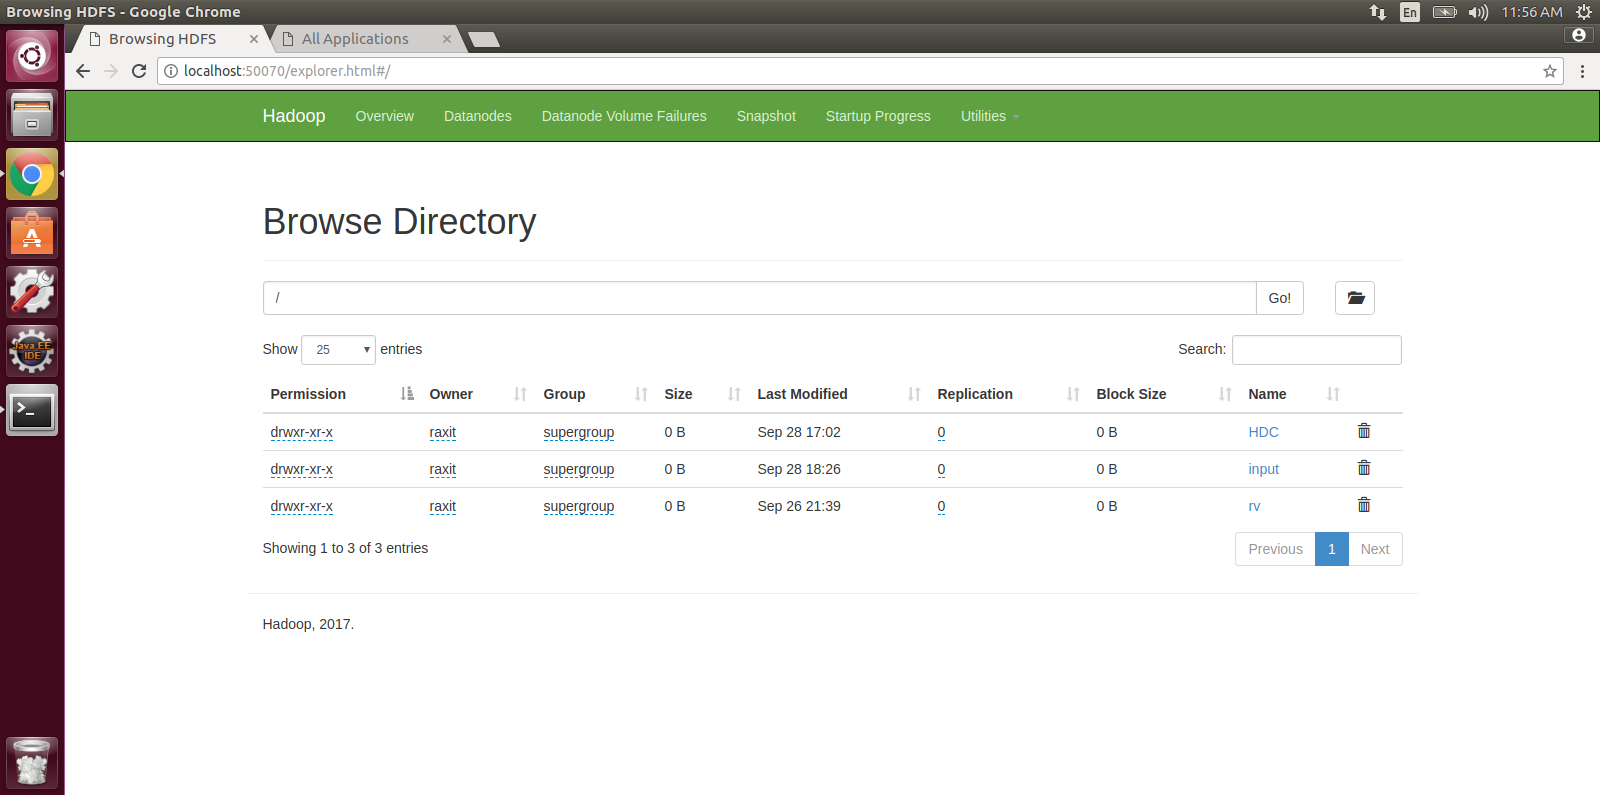Open the input directory link

click(x=1263, y=469)
